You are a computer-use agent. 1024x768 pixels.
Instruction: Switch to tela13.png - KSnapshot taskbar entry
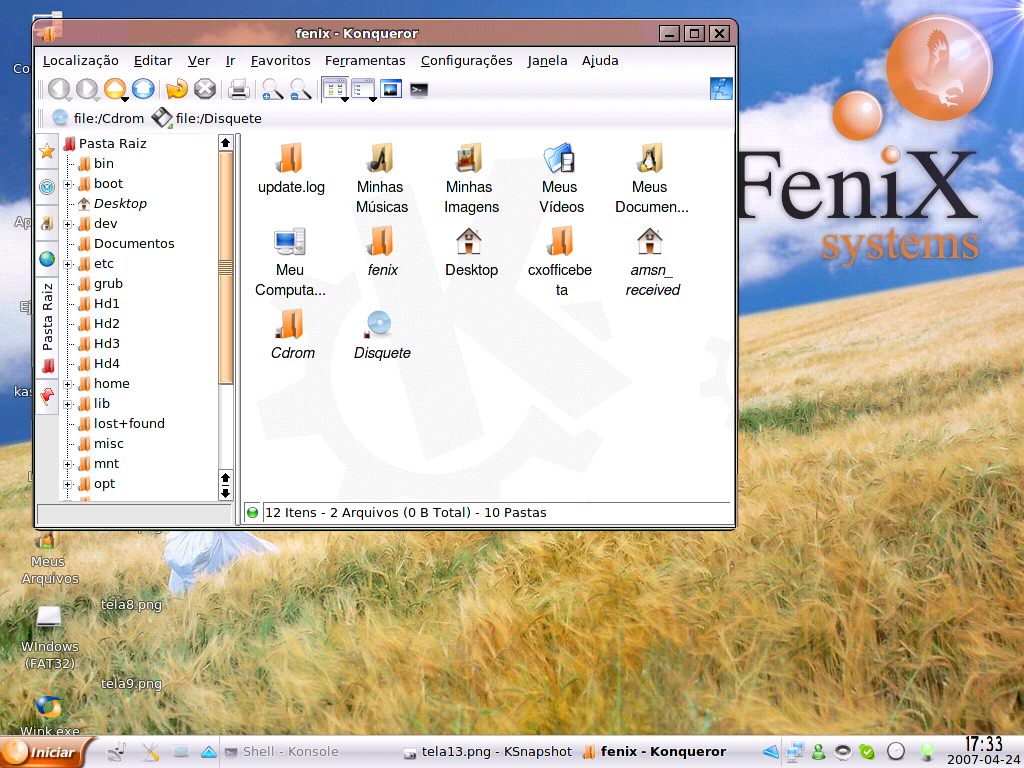pos(488,752)
